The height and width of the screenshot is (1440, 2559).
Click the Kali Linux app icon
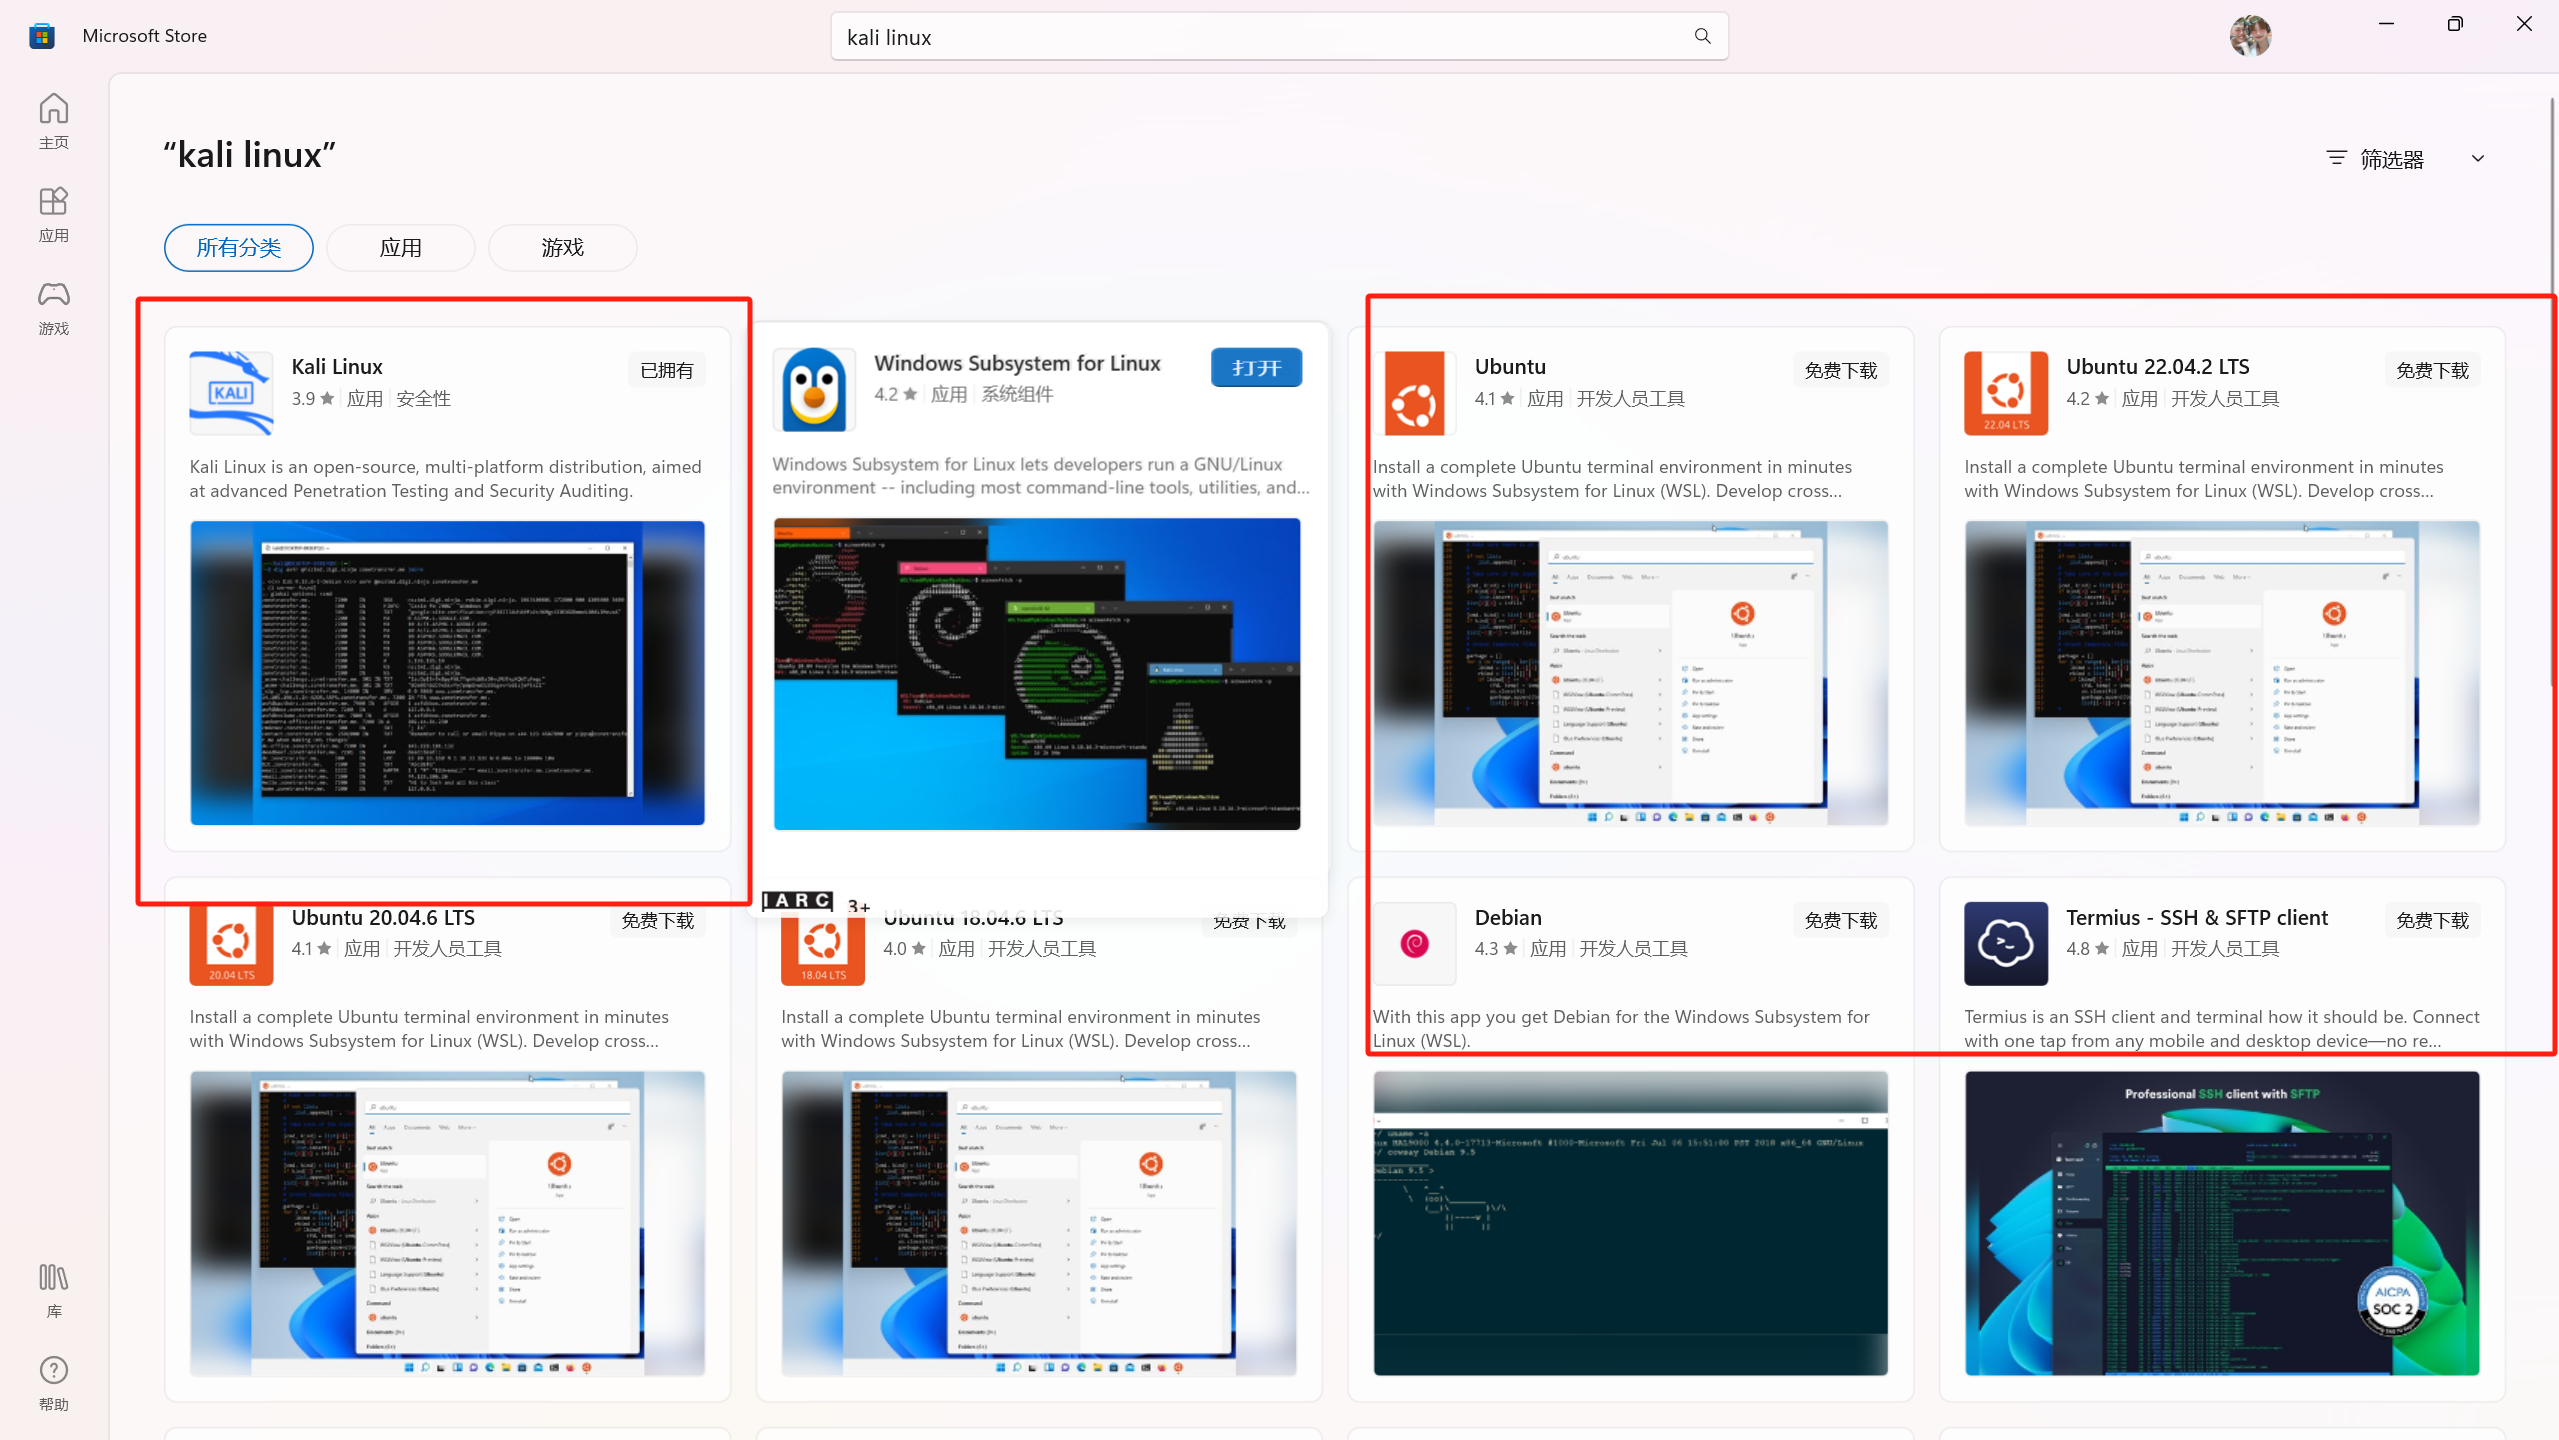tap(231, 393)
